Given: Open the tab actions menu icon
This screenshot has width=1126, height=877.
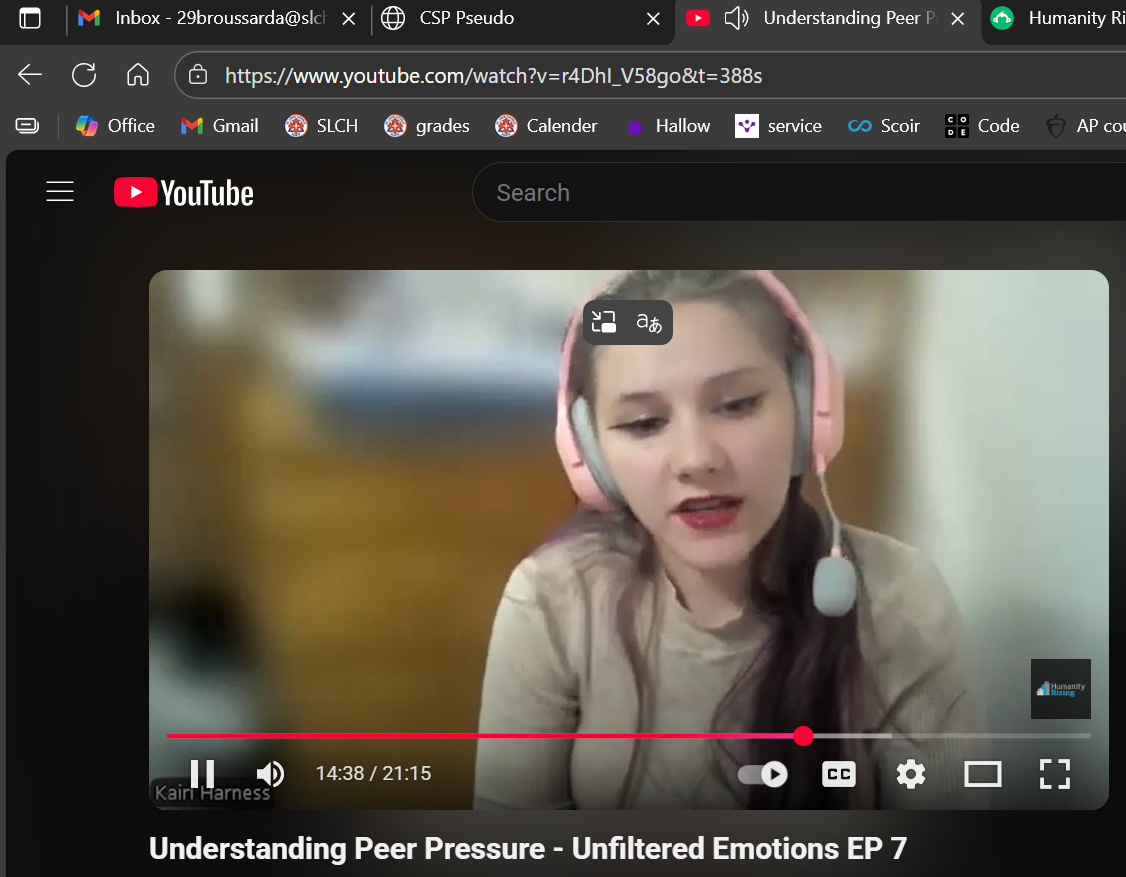Looking at the screenshot, I should (30, 18).
